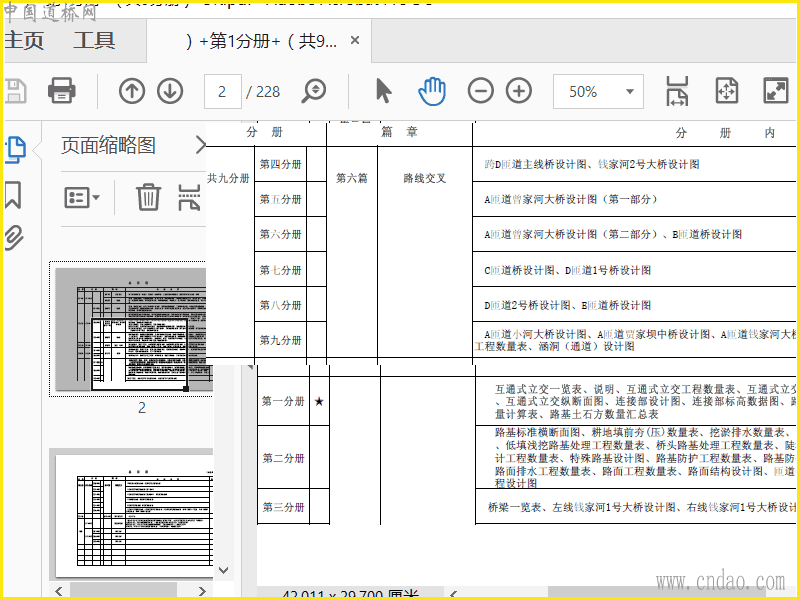Viewport: 800px width, 600px height.
Task: Click thumbnail panel left scroll arrow
Action: coord(59,591)
